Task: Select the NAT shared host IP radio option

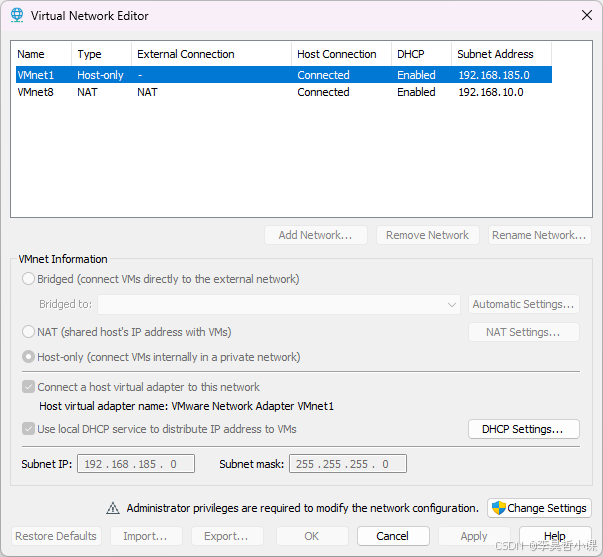Action: coord(28,332)
